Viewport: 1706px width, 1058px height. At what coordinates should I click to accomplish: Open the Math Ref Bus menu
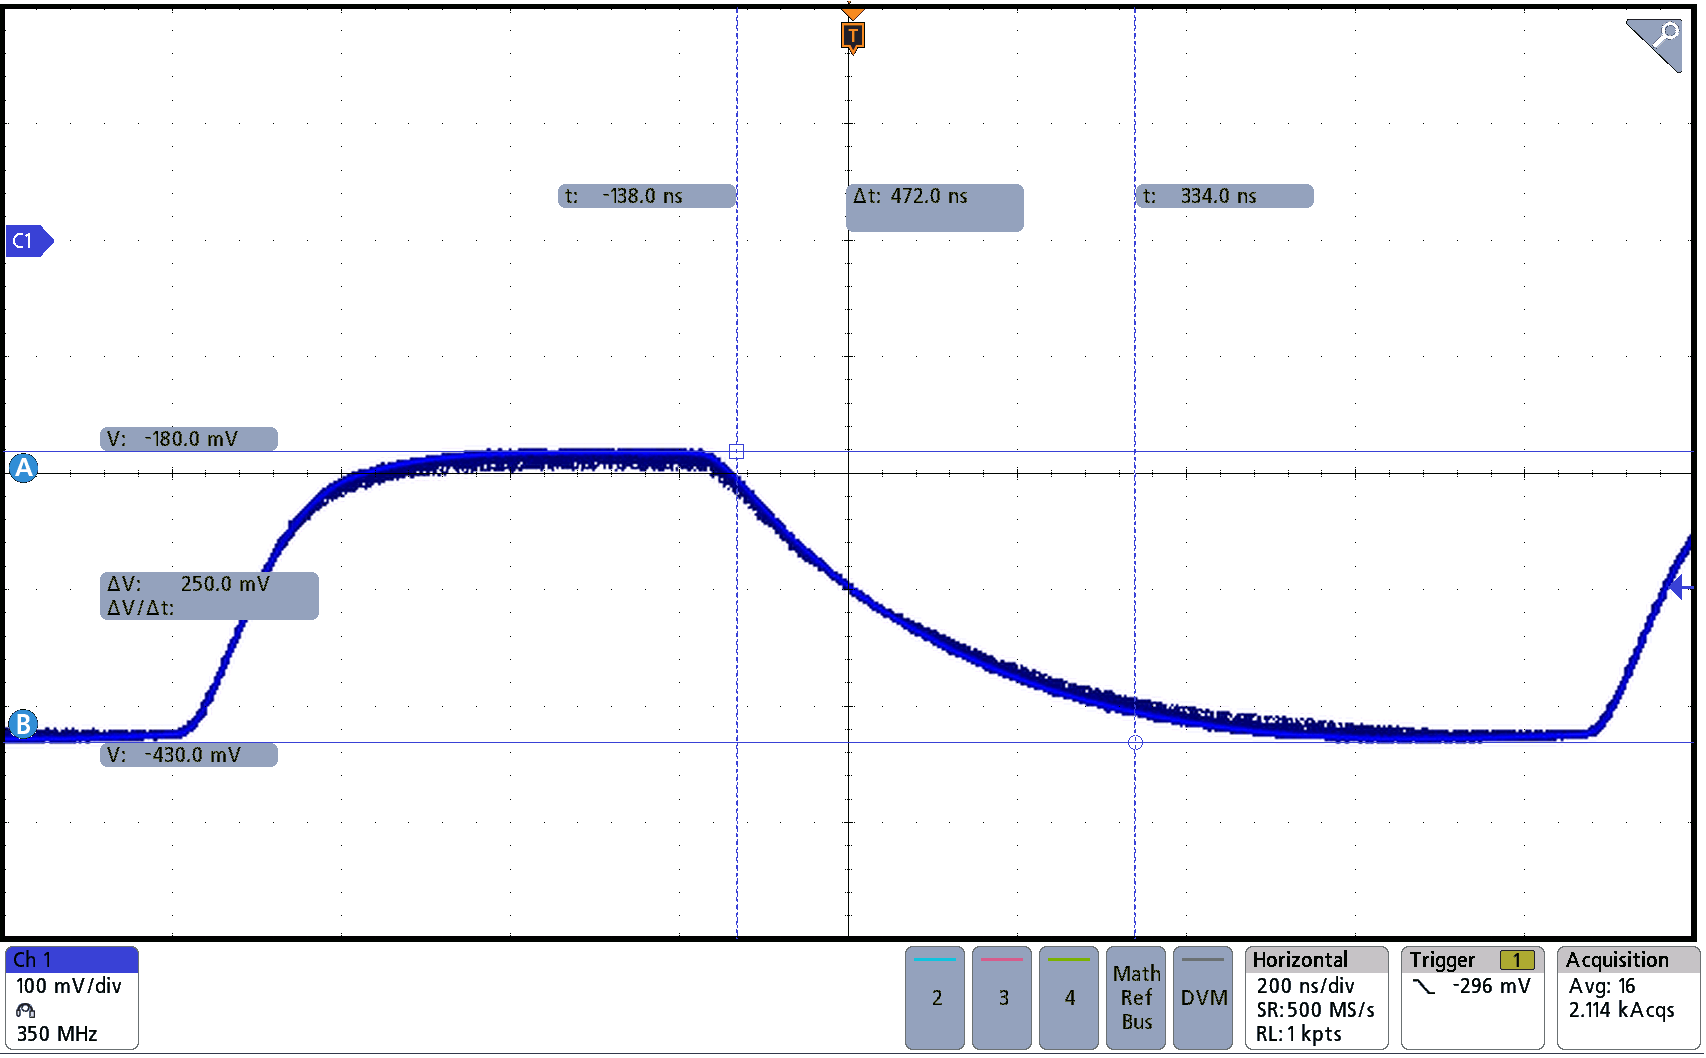pos(1136,997)
